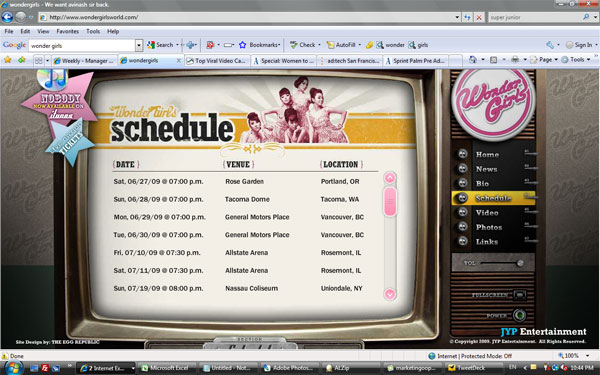Click the Feeds icon in command bar
The width and height of the screenshot is (600, 375).
(x=494, y=60)
